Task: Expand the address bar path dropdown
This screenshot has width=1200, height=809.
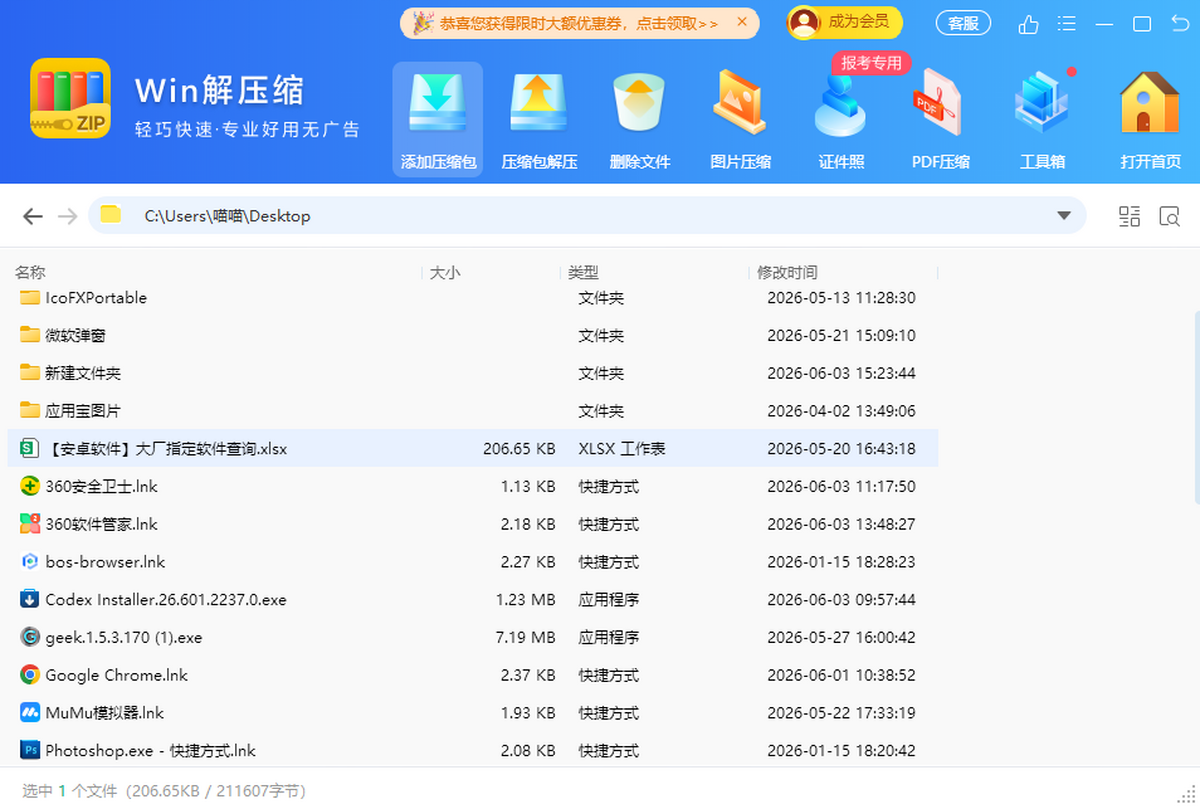Action: click(x=1064, y=216)
